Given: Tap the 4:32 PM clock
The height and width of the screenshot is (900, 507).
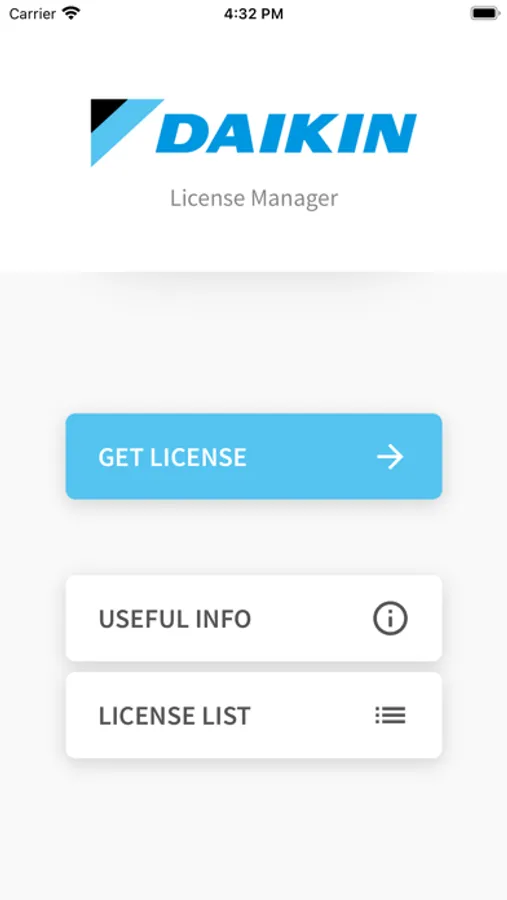Looking at the screenshot, I should (x=253, y=14).
